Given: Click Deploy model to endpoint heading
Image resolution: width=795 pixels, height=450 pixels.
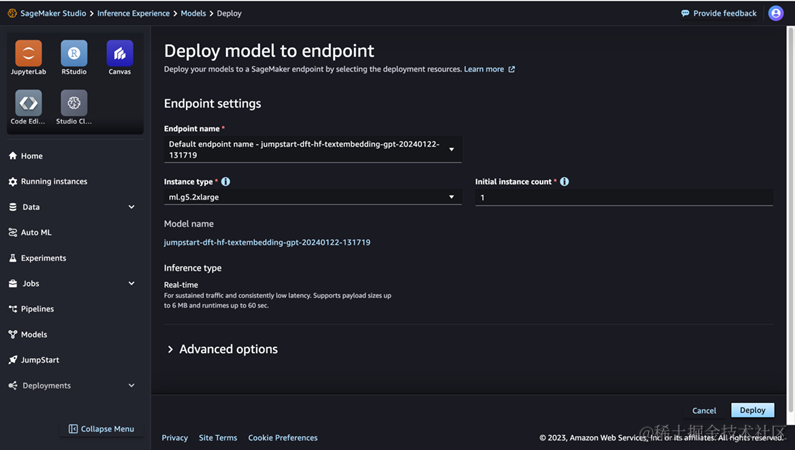Looking at the screenshot, I should click(269, 51).
